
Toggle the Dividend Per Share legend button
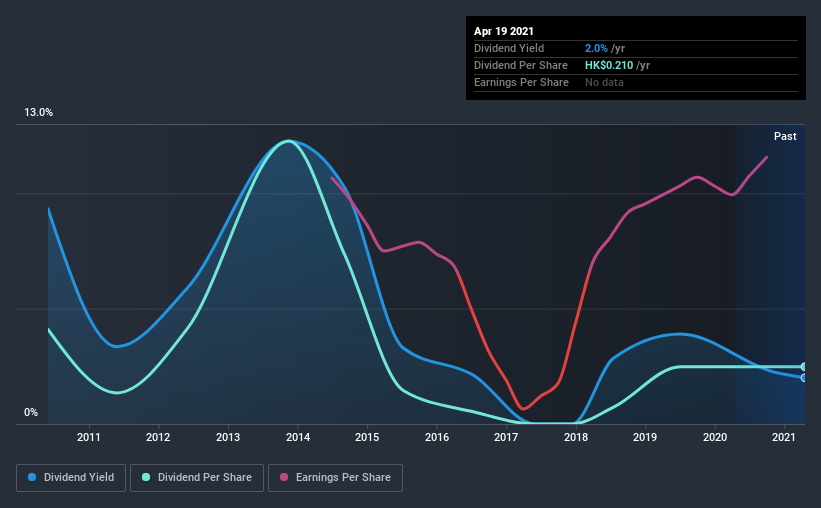(197, 478)
